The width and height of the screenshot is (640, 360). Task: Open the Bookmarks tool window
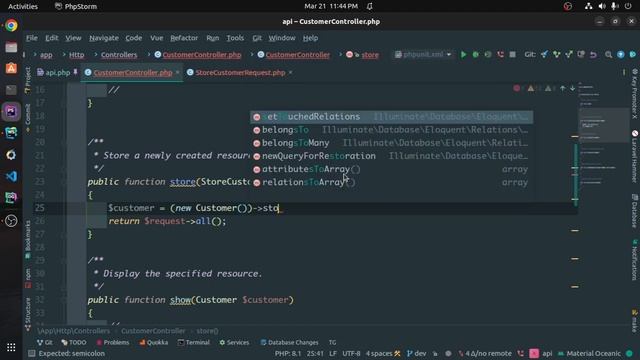pos(28,239)
